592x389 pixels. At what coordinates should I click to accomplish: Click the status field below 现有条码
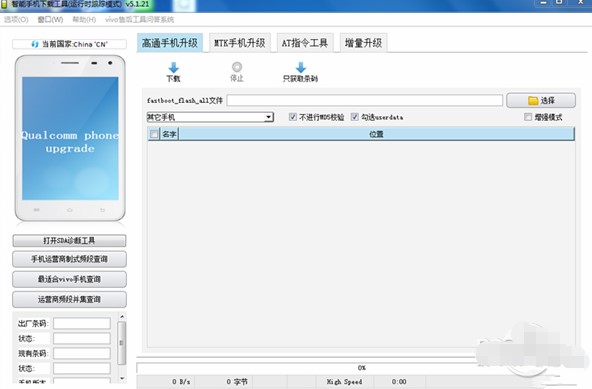[x=82, y=368]
